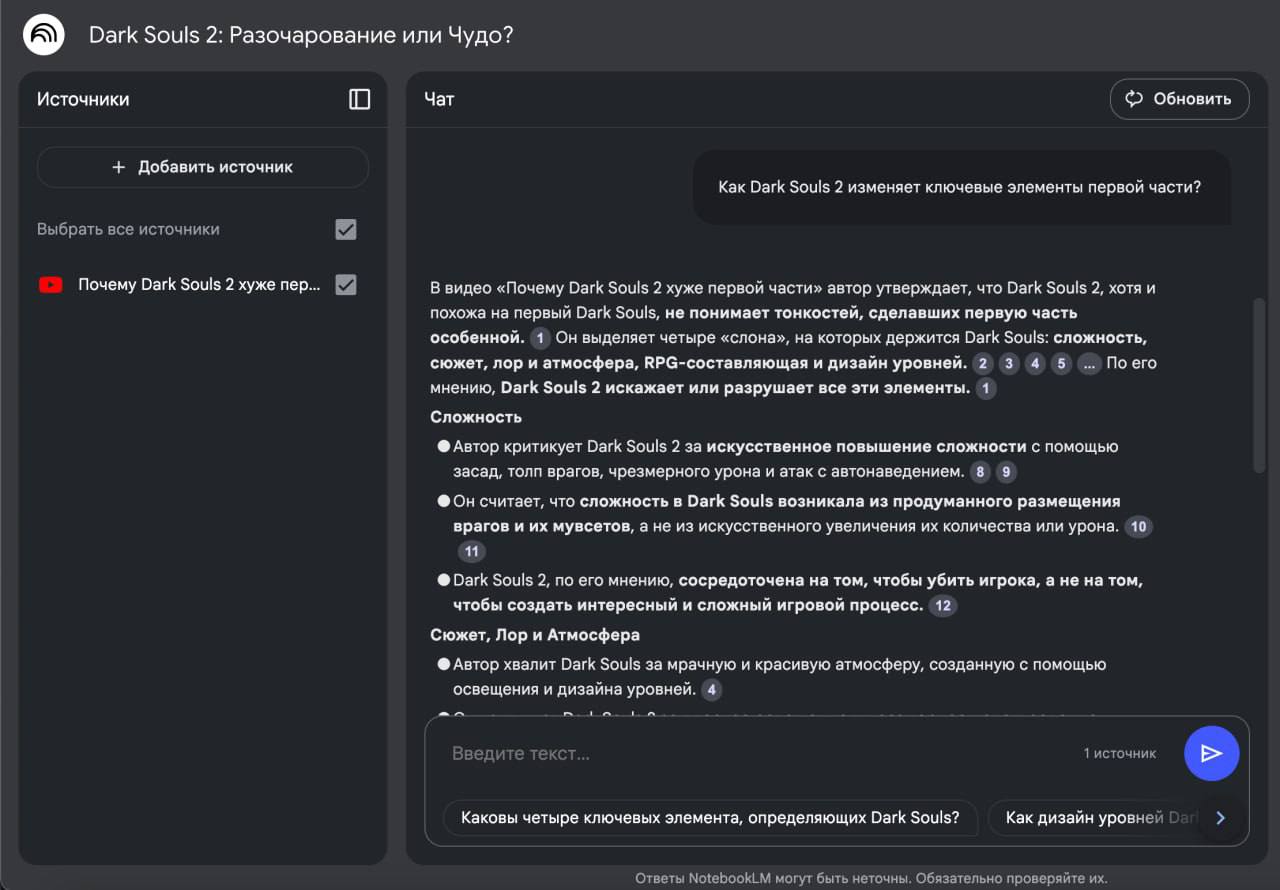Click the NotebookLM logo icon
Image resolution: width=1280 pixels, height=890 pixels.
(44, 35)
